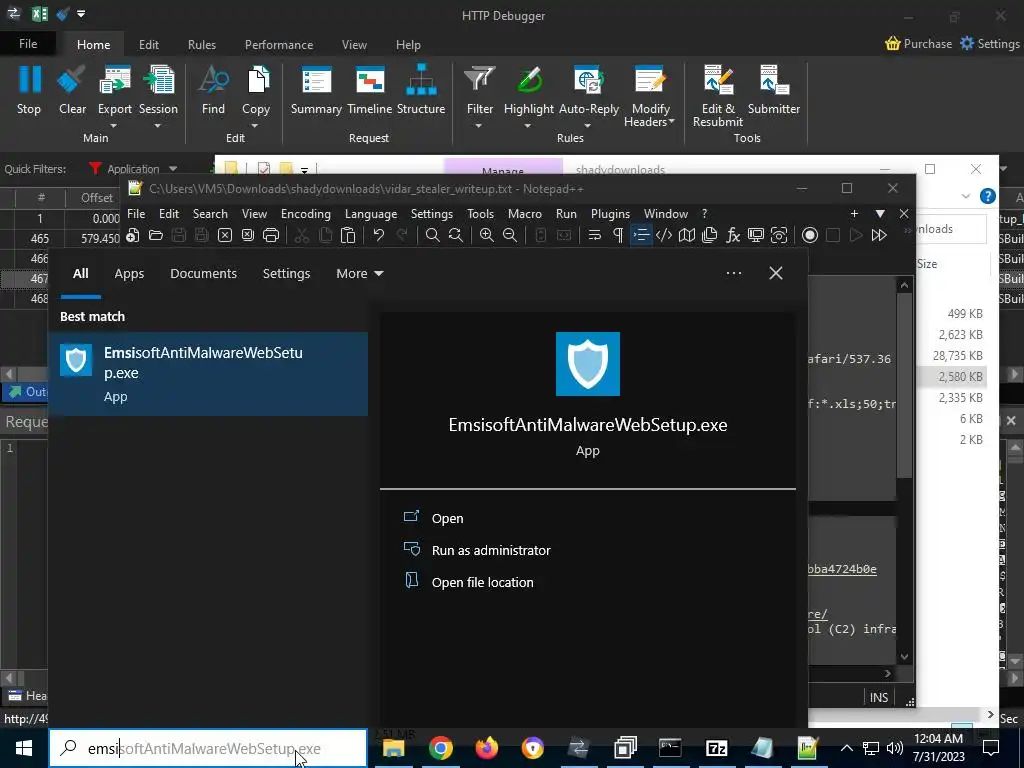Expand the Highlight dropdown arrow
Screen dimensions: 1024x768
(528, 125)
